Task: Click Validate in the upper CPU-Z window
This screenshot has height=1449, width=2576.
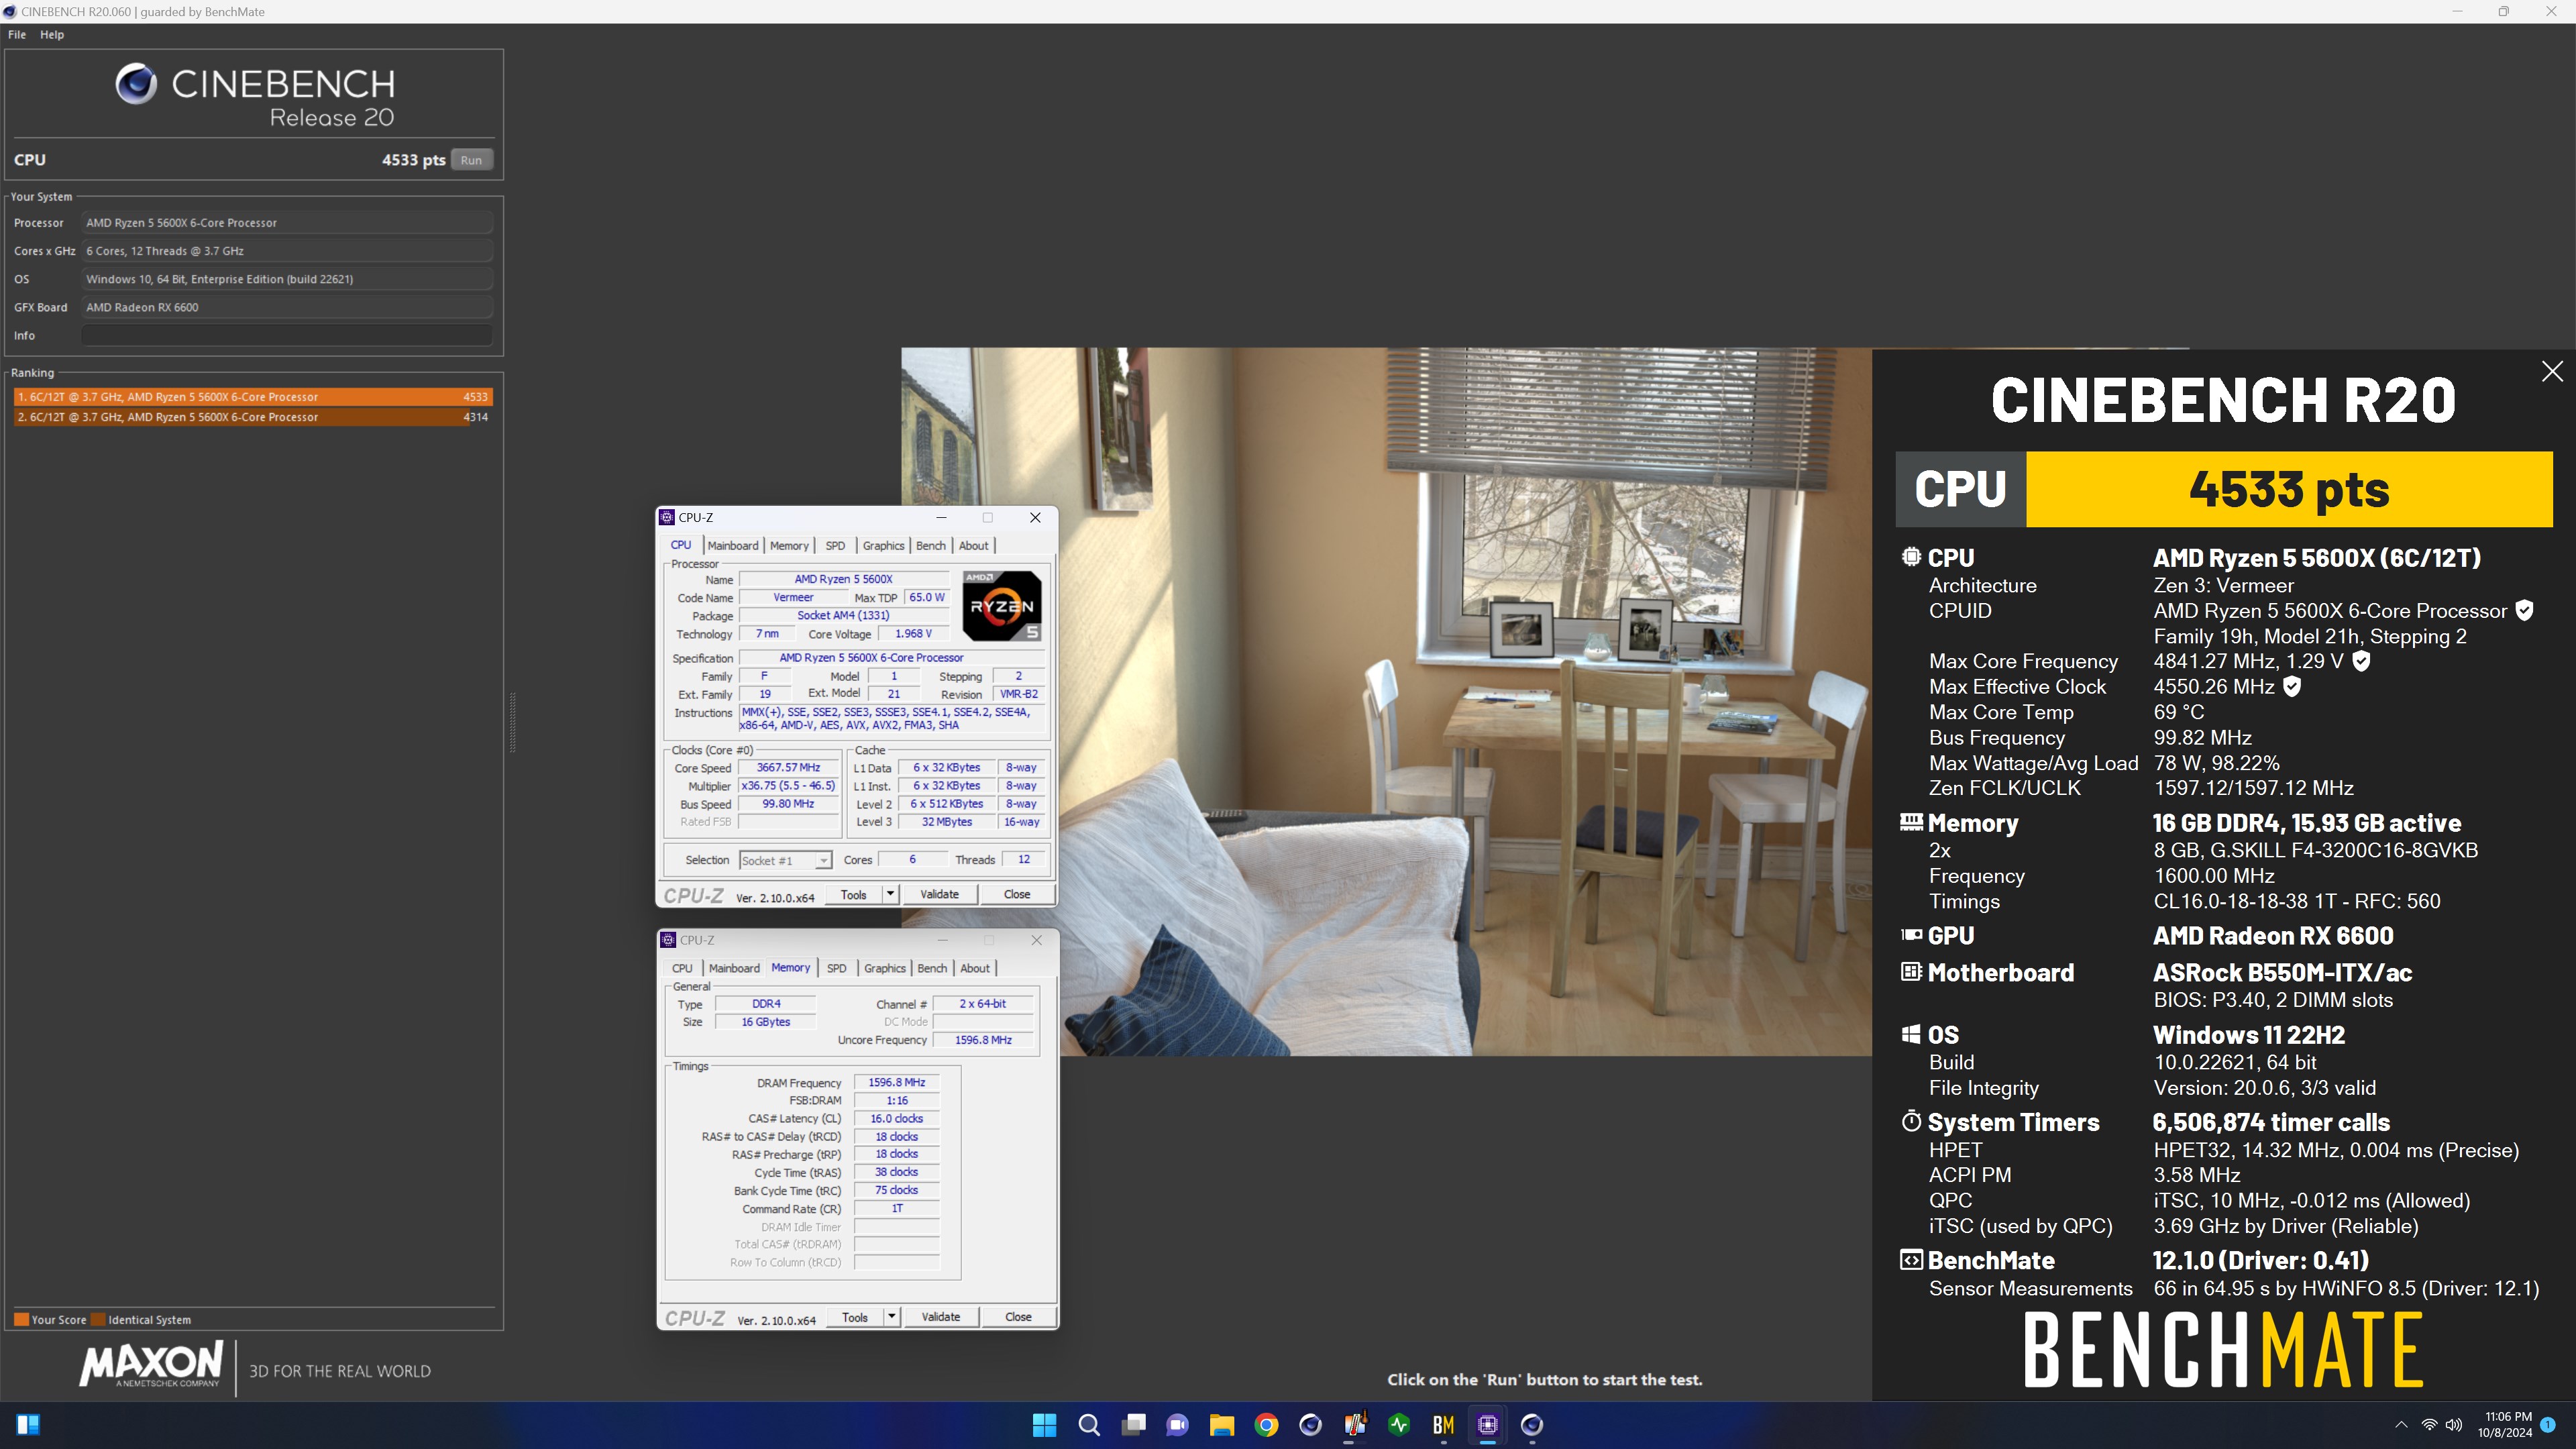Action: pyautogui.click(x=939, y=894)
